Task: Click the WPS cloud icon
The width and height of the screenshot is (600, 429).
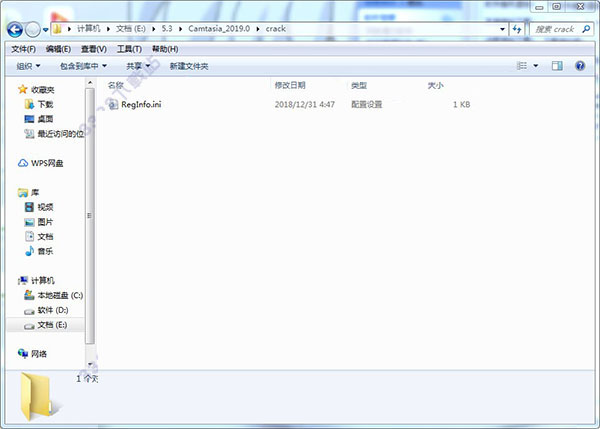Action: [x=23, y=163]
